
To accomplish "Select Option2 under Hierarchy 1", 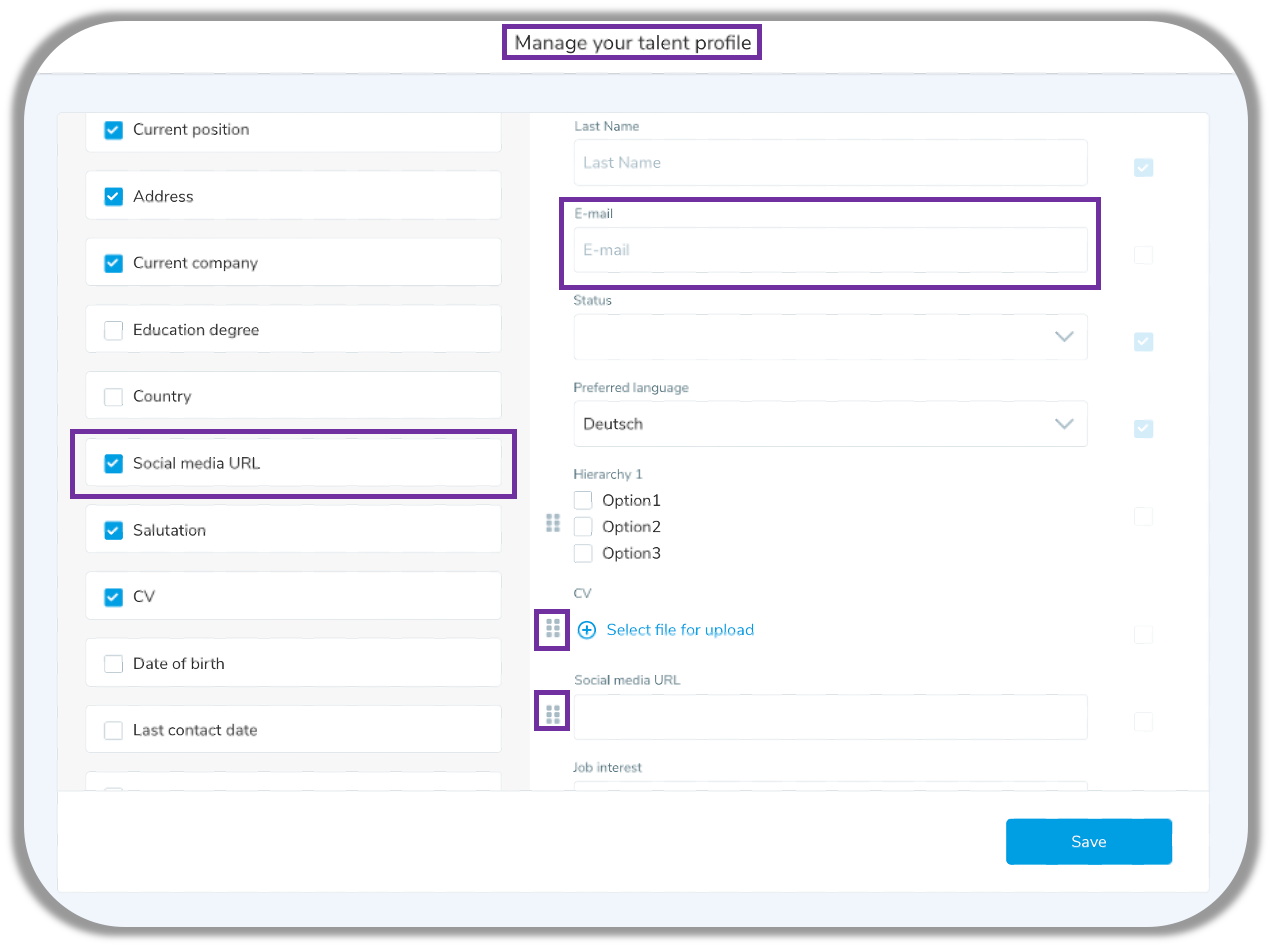I will click(x=584, y=527).
